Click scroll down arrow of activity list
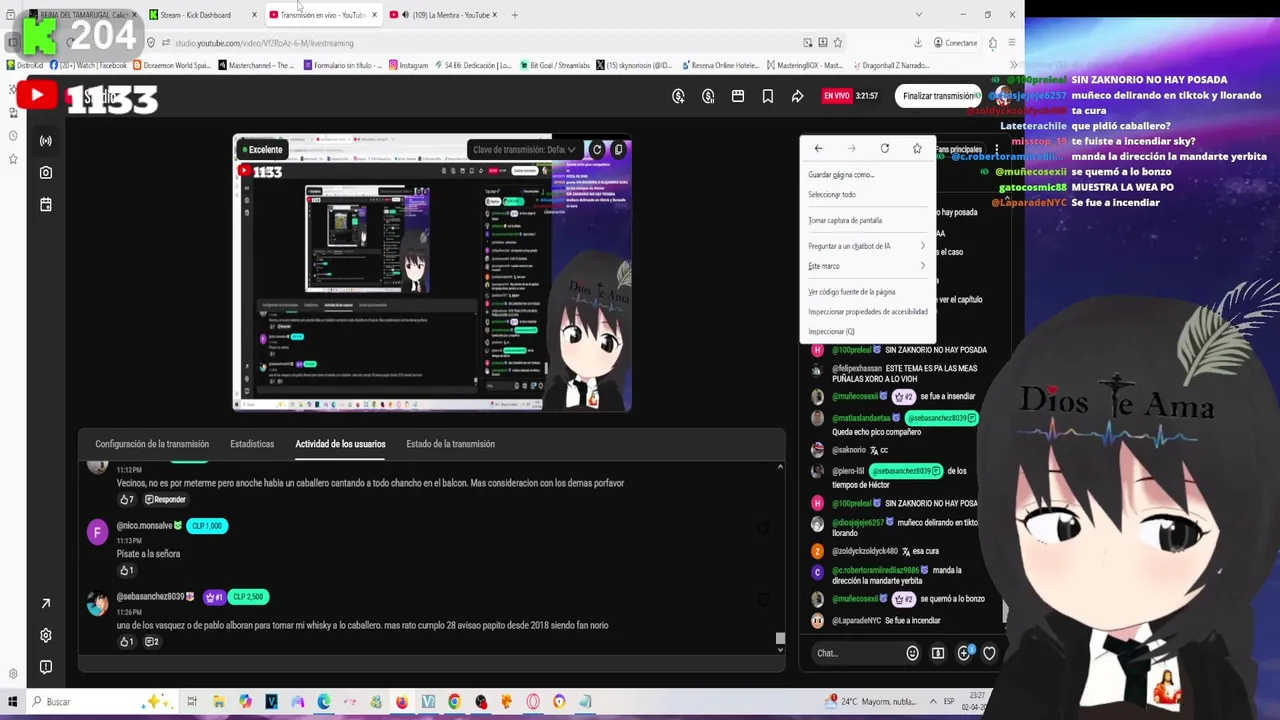 click(780, 650)
